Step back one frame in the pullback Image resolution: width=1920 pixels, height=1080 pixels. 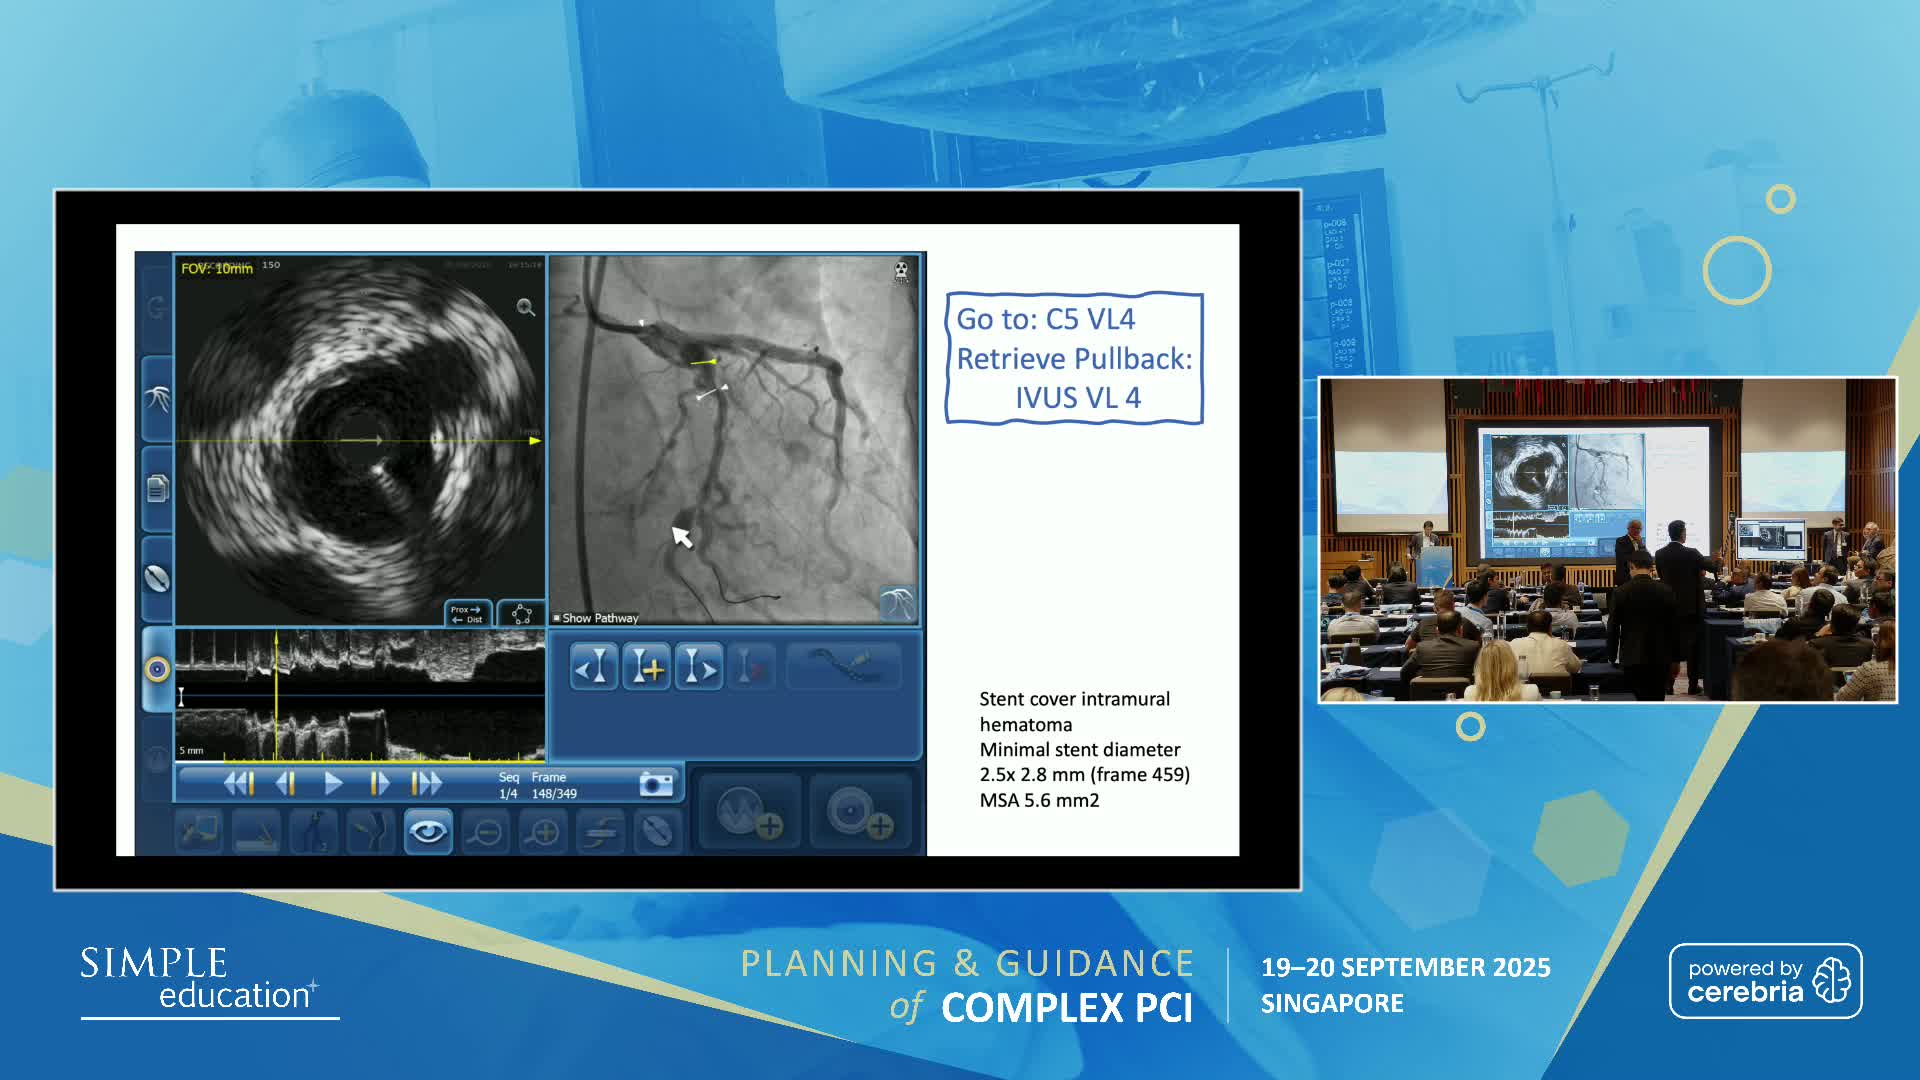click(286, 784)
